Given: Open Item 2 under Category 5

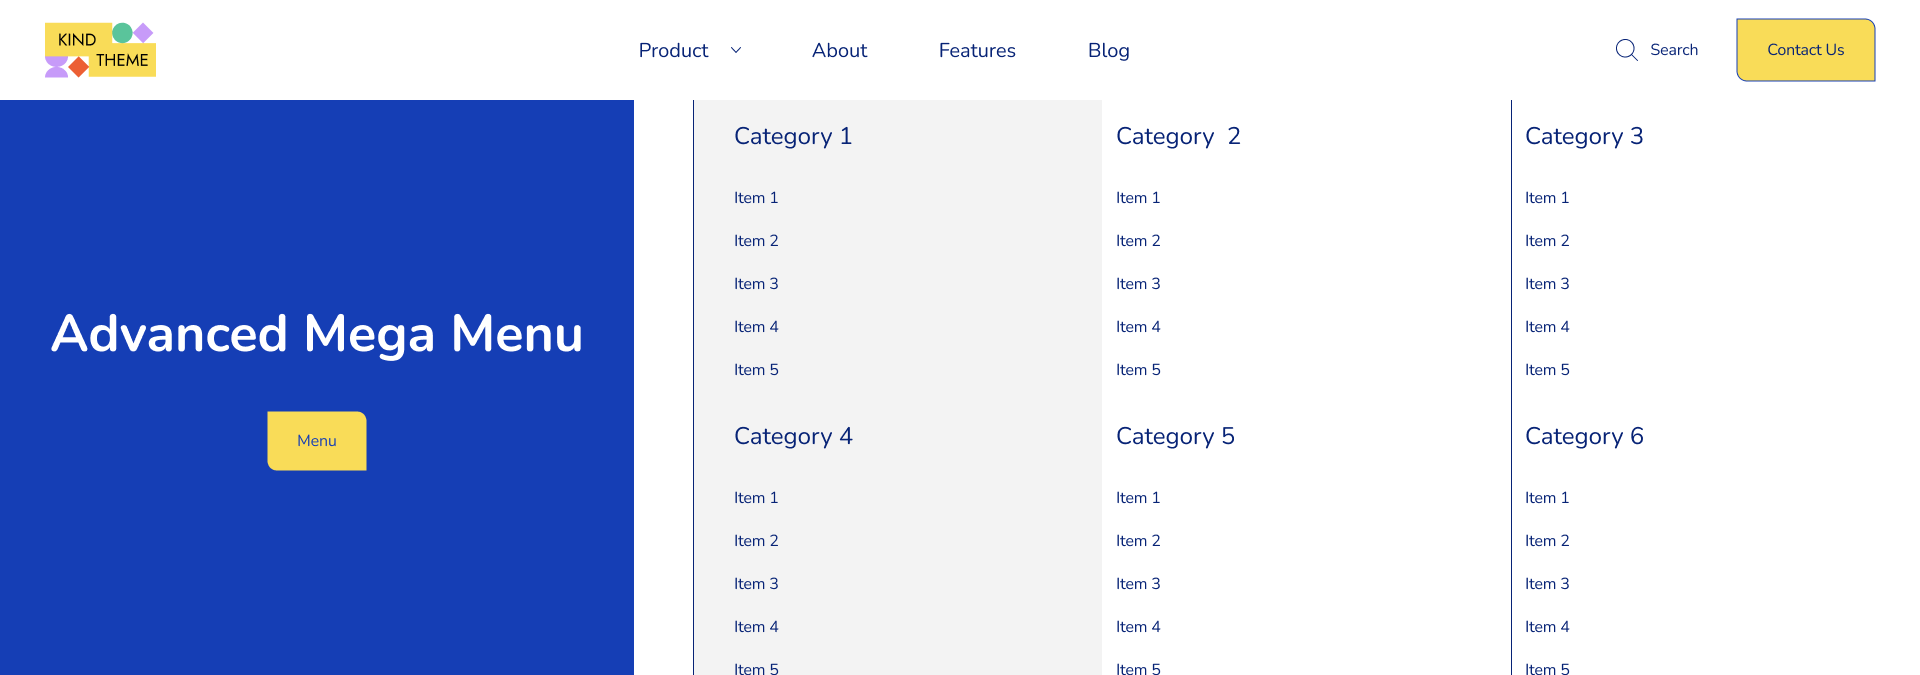Looking at the screenshot, I should [x=1138, y=541].
